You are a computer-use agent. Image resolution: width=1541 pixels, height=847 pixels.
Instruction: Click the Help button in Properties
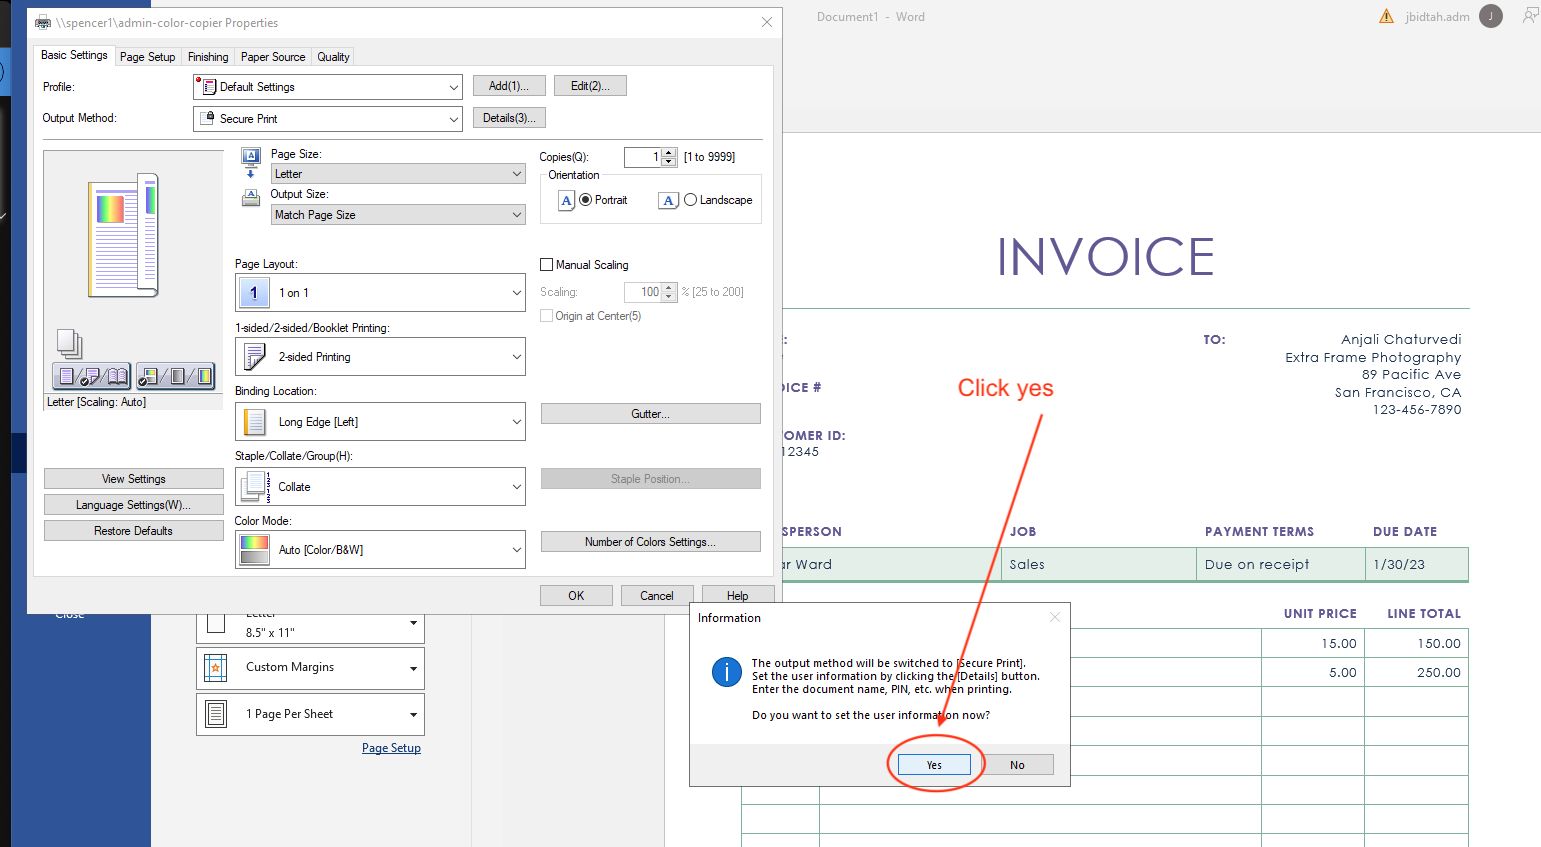[x=738, y=596]
